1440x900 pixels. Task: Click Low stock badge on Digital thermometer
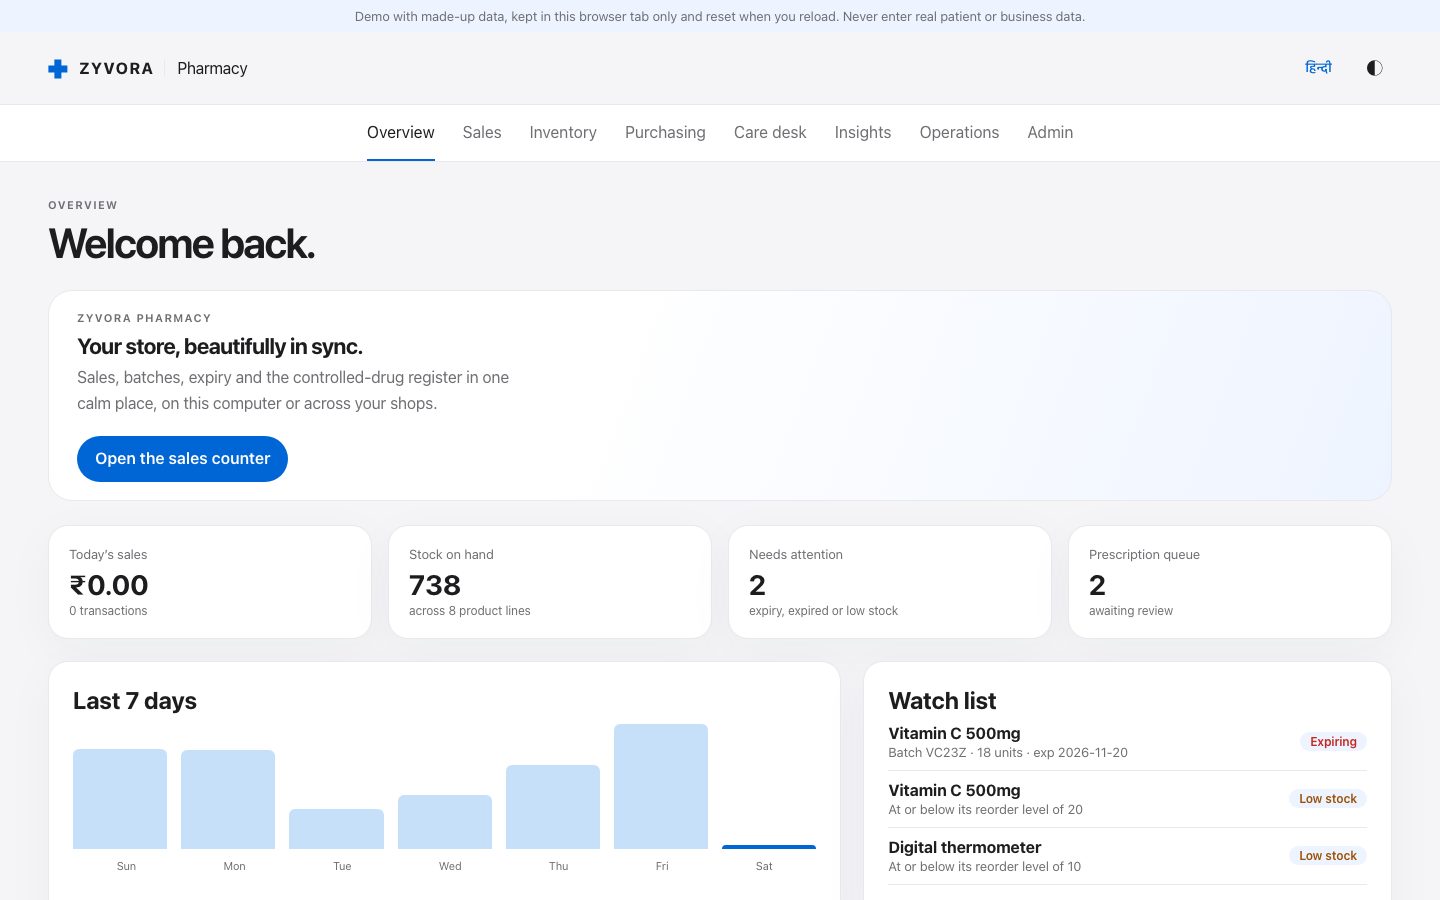coord(1327,856)
